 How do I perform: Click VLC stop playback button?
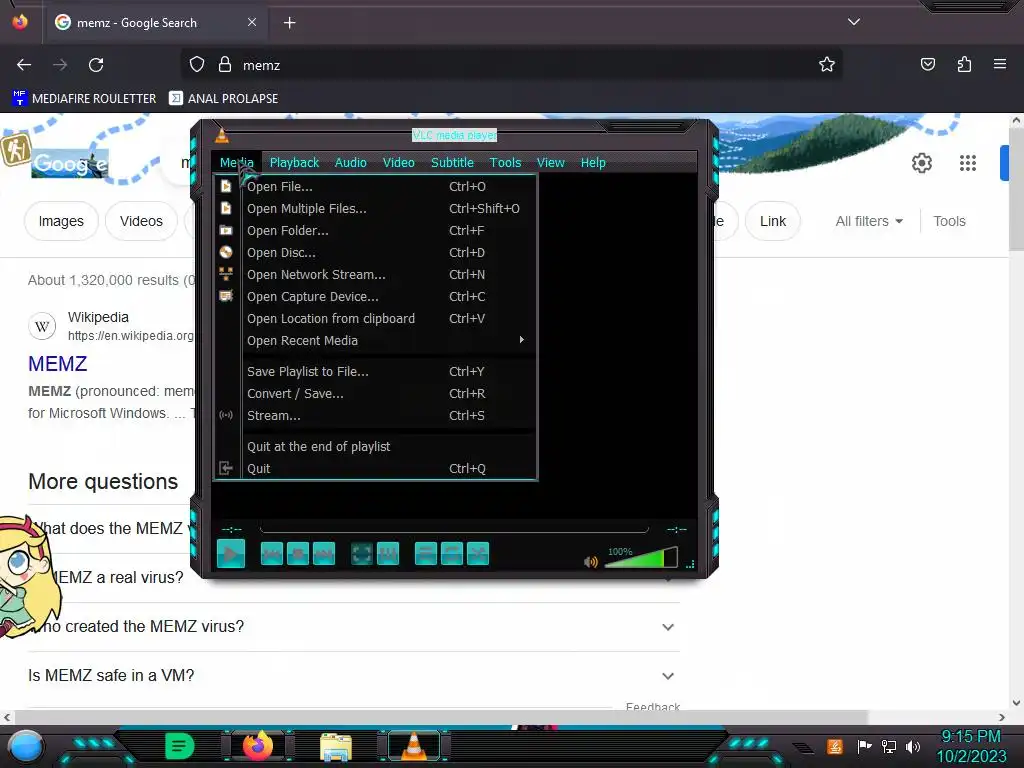pos(298,554)
